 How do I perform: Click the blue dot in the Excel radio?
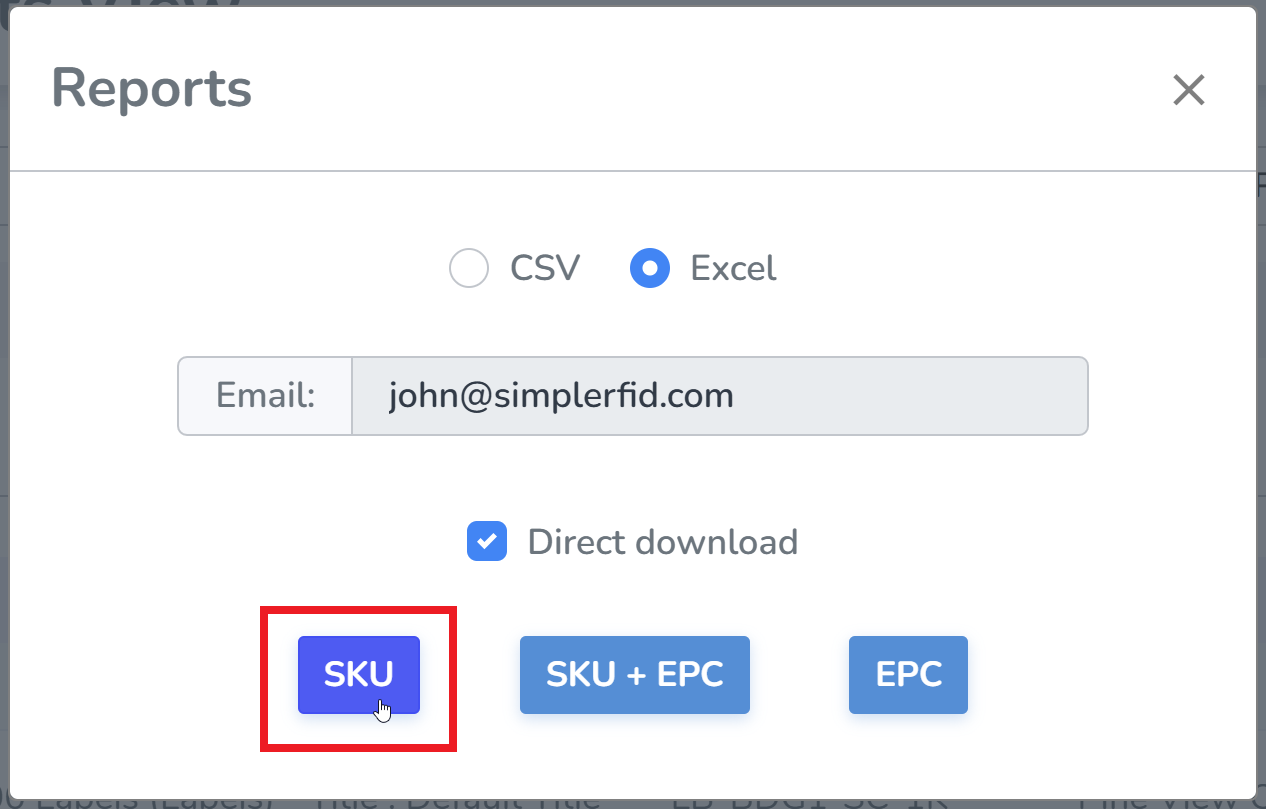click(650, 269)
